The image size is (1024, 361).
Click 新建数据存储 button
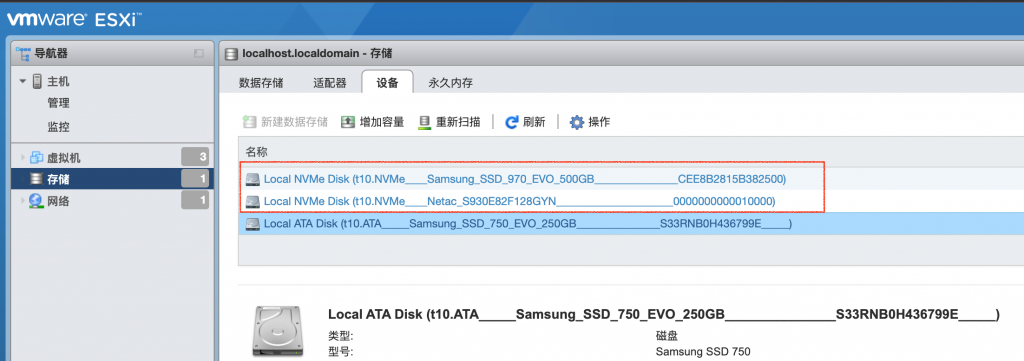pos(285,122)
